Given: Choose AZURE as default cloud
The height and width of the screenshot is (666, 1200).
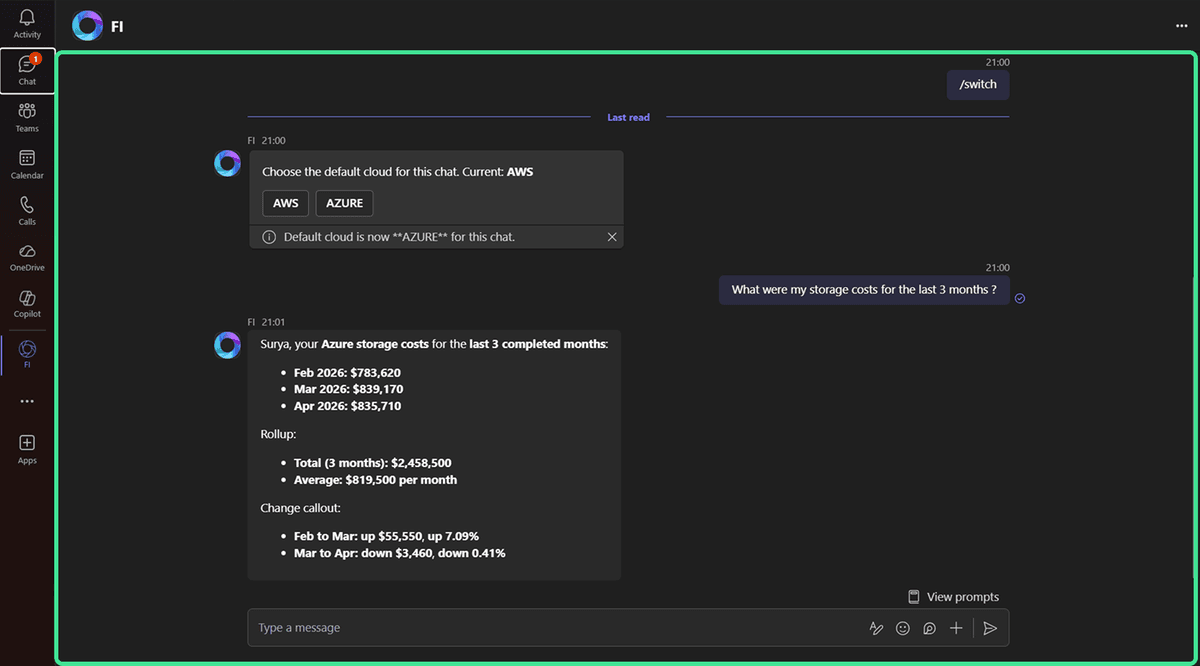Looking at the screenshot, I should 345,203.
